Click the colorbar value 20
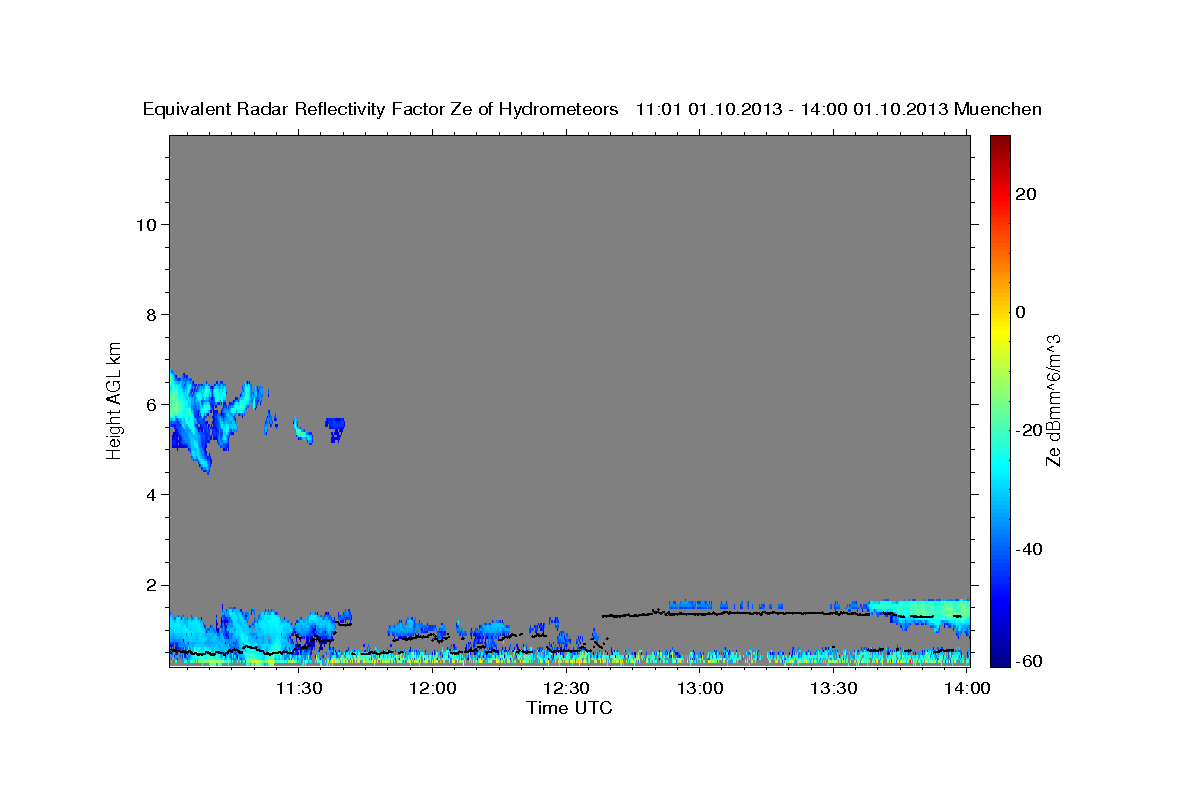 (1026, 194)
